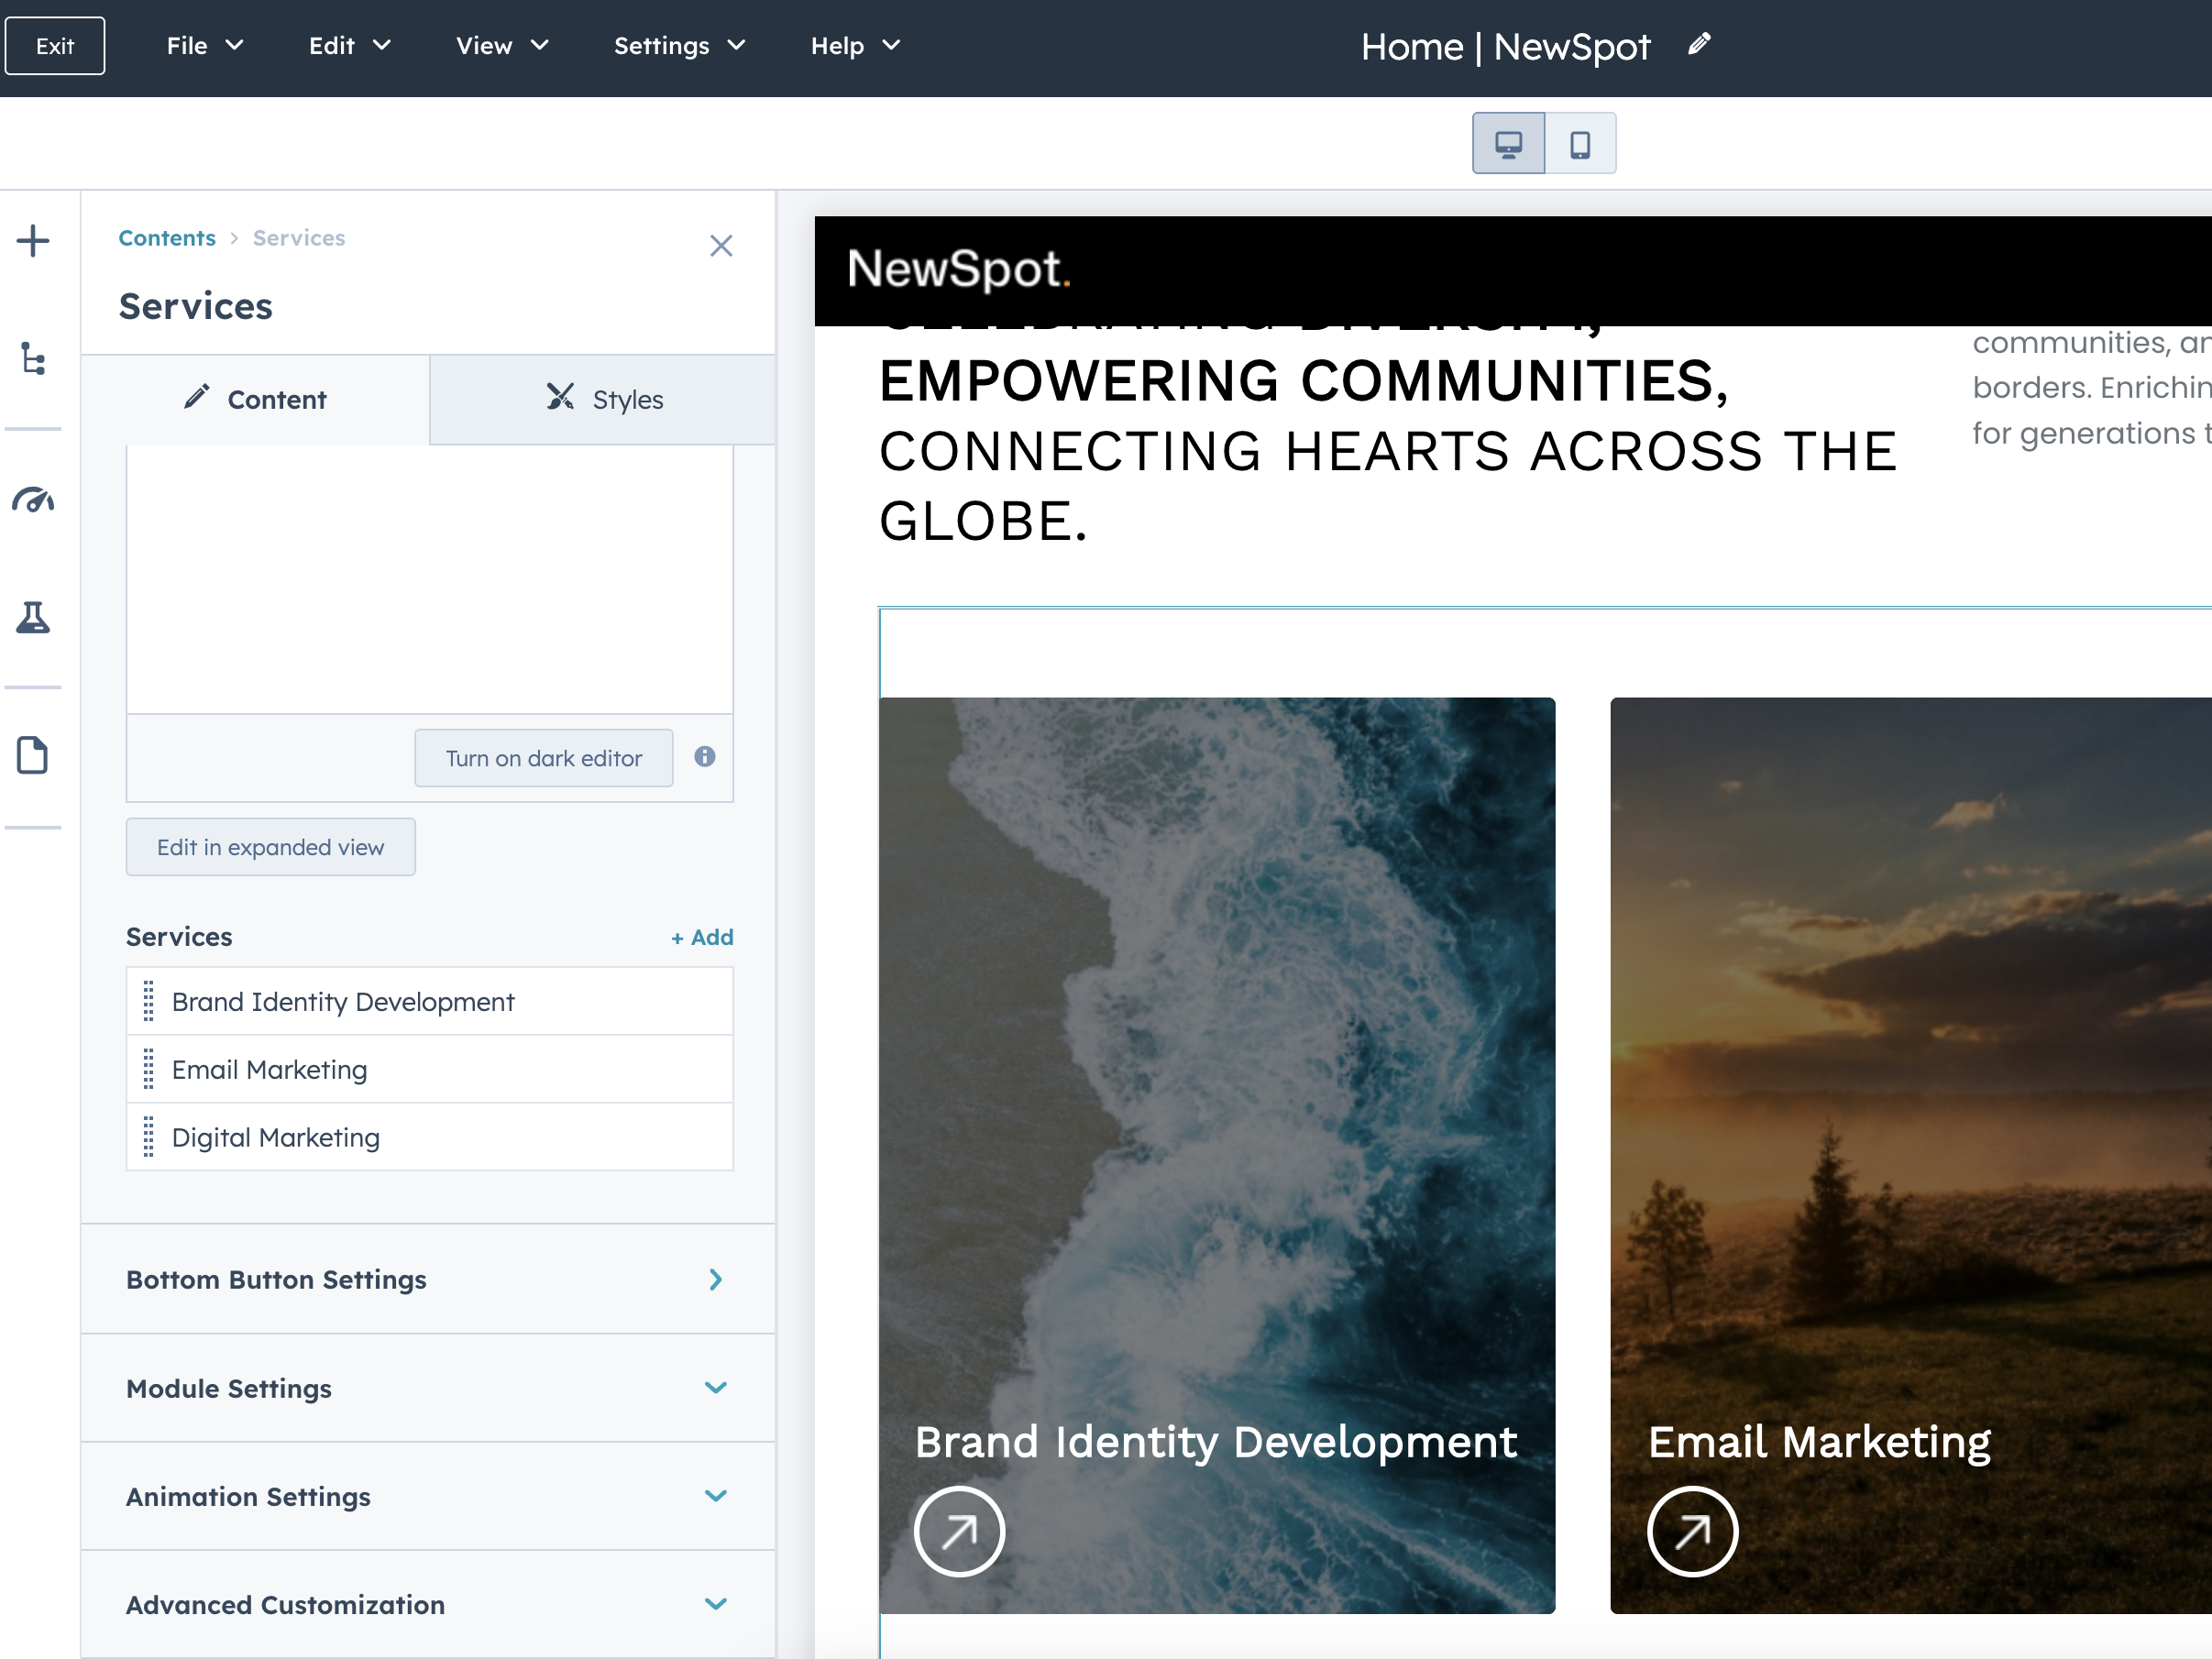
Task: Click the page document icon in sidebar
Action: 33,755
